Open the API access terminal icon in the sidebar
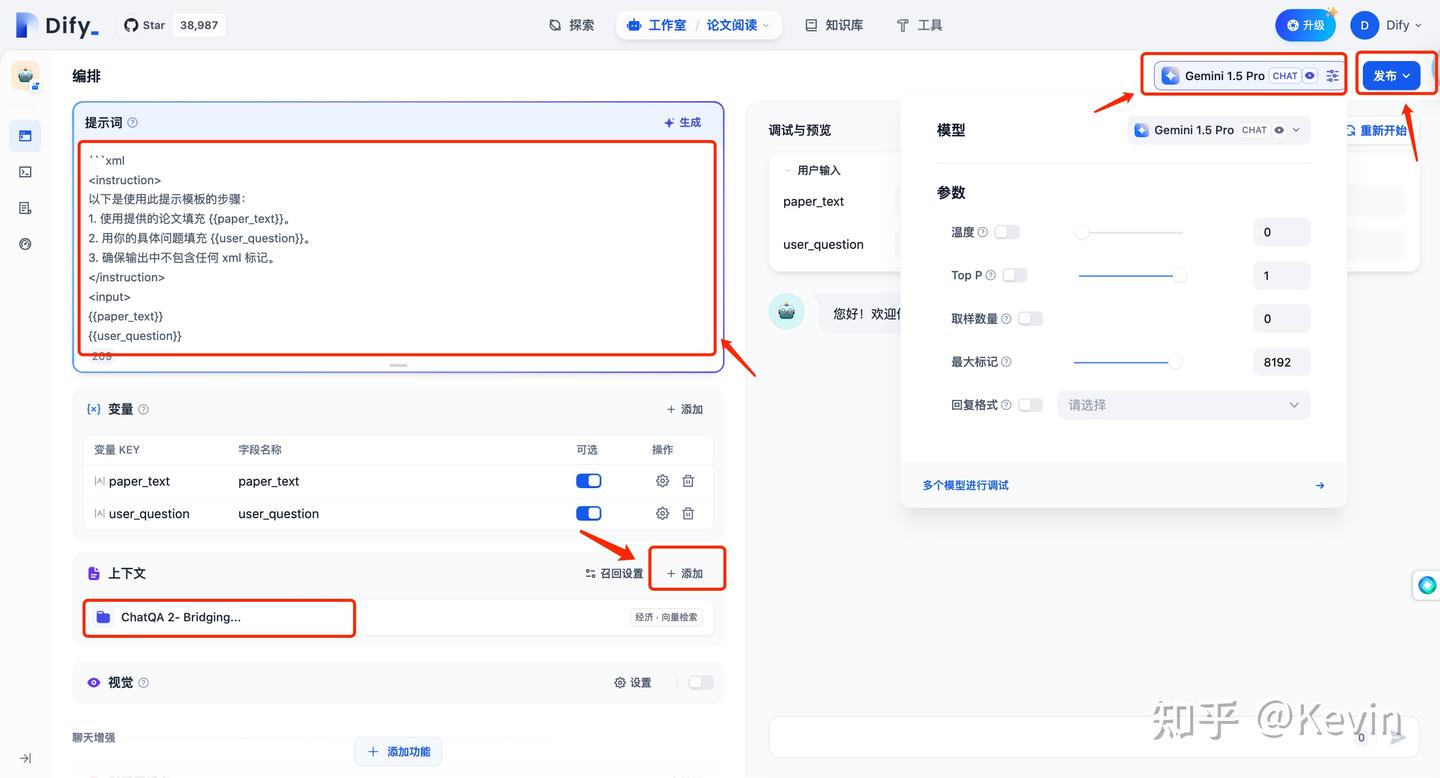 coord(25,172)
